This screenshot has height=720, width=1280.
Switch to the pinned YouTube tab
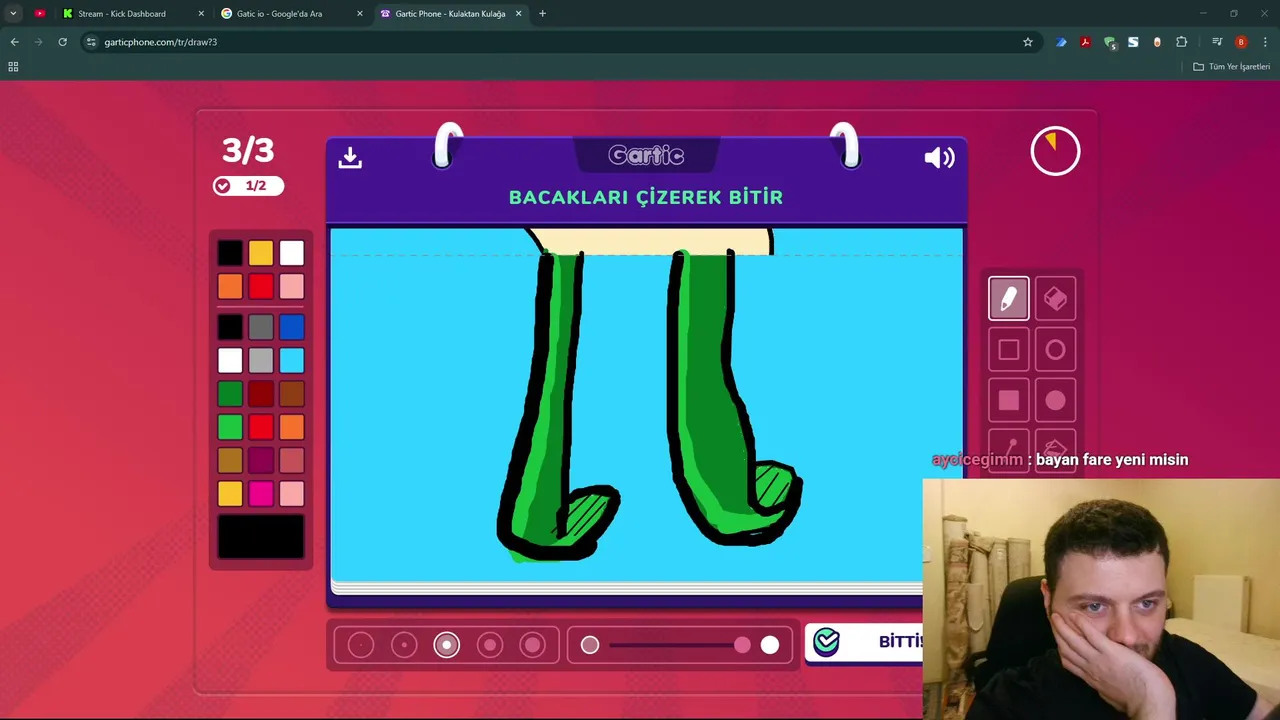[x=39, y=14]
